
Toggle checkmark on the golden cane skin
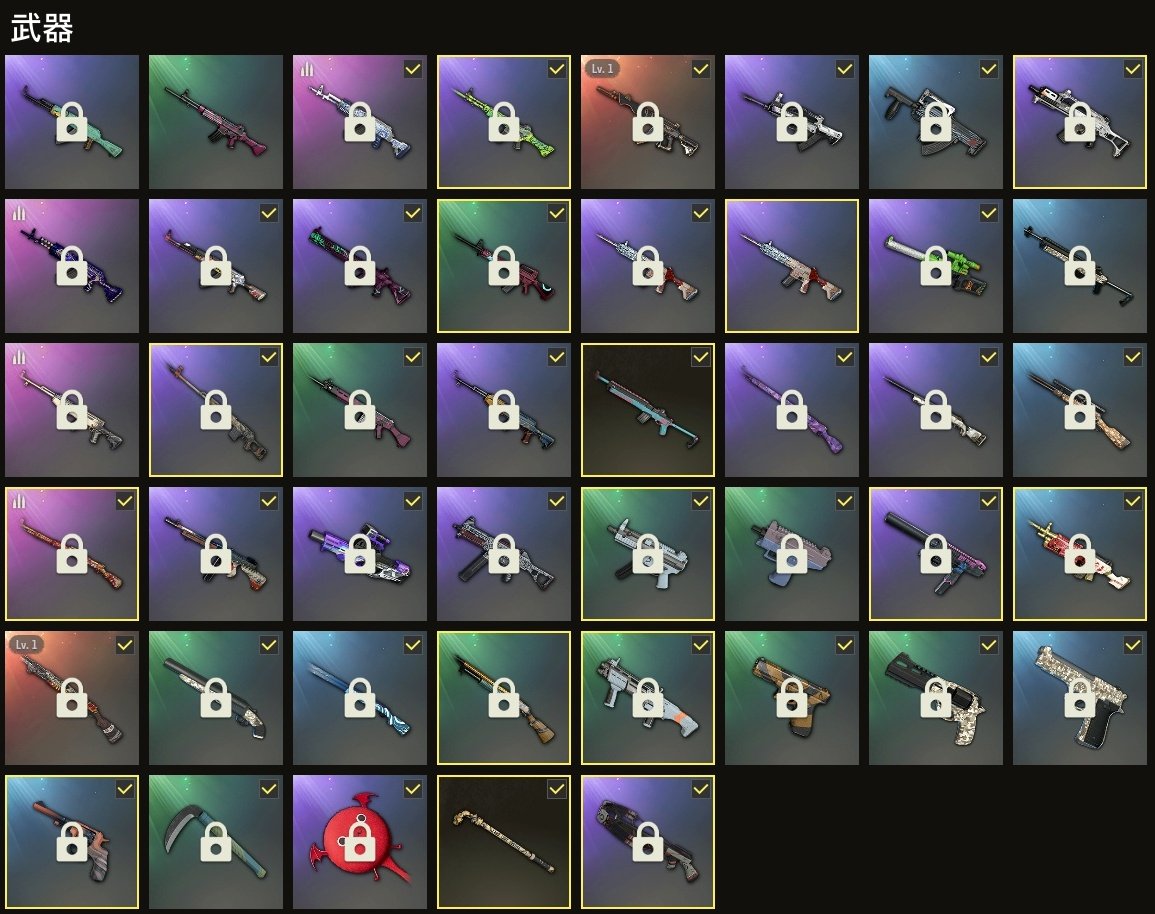(557, 789)
